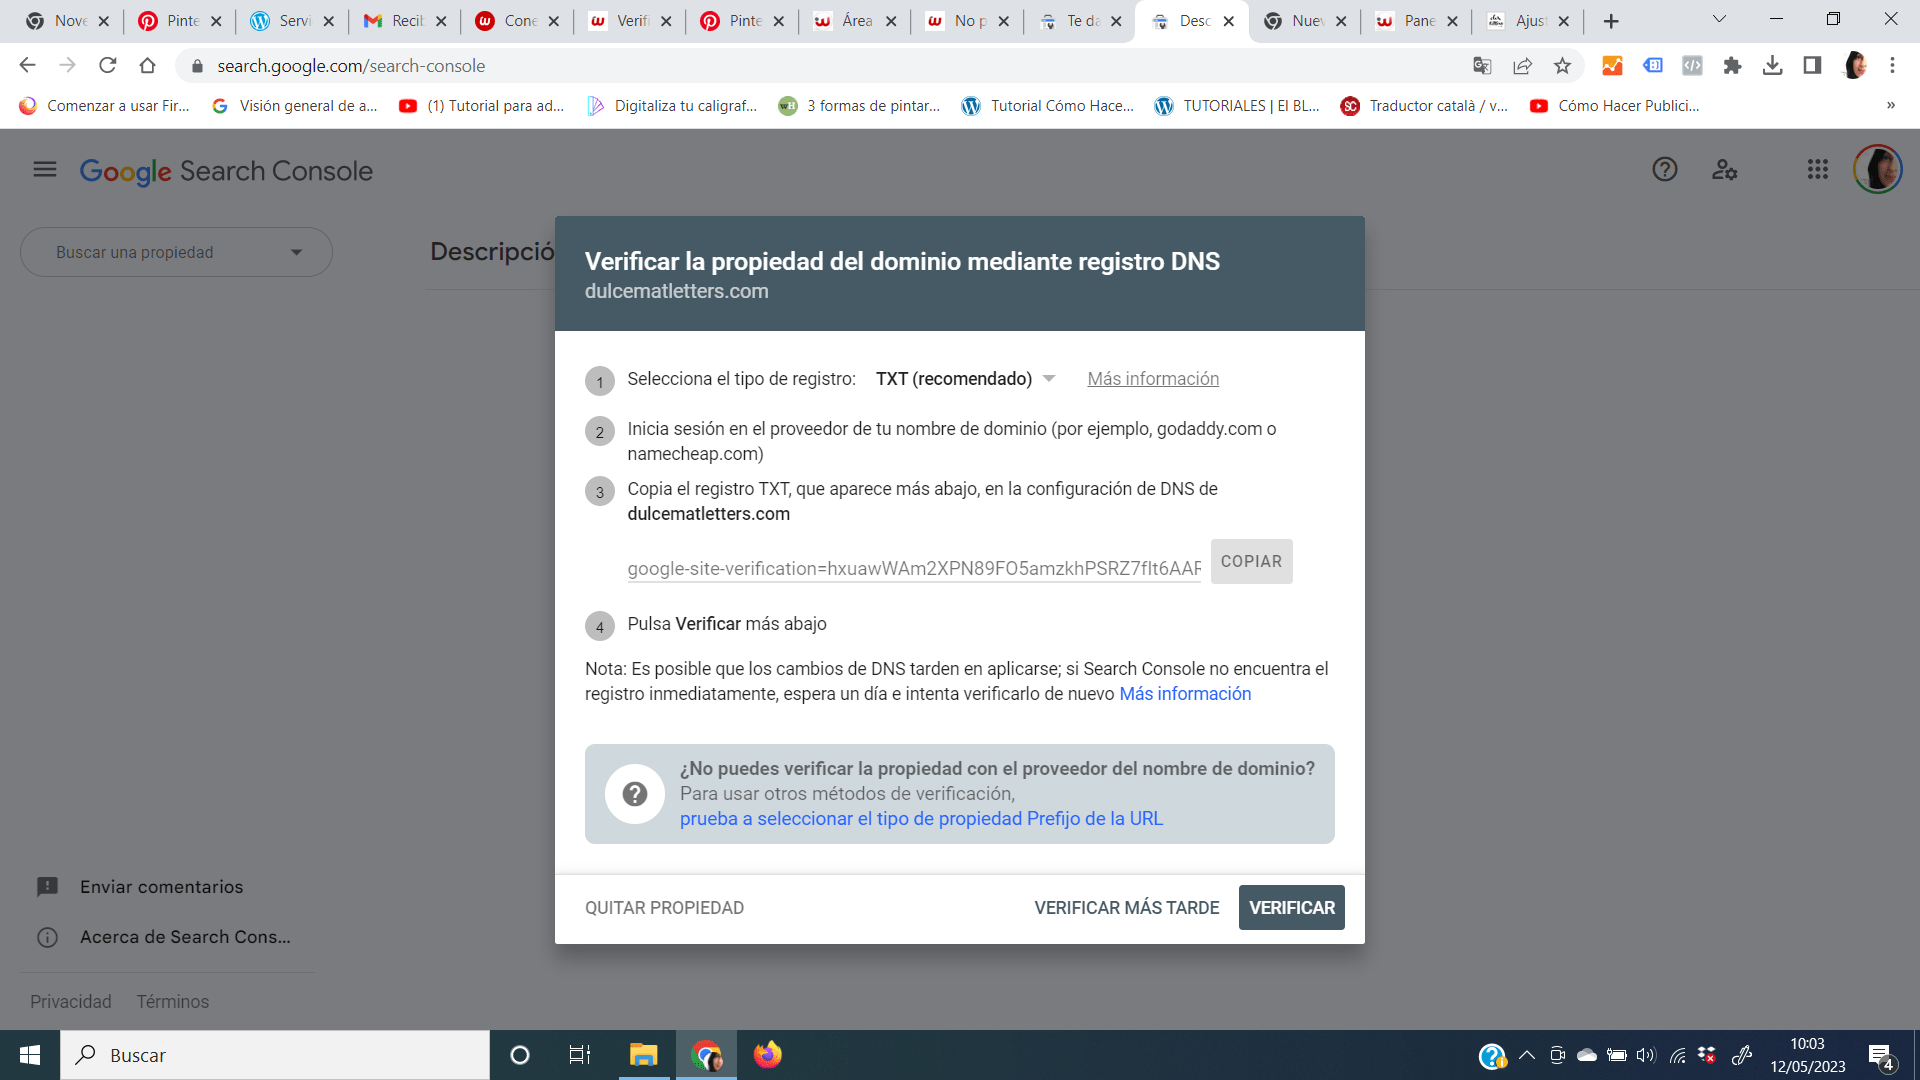Open the notification center icon
The width and height of the screenshot is (1920, 1080).
coord(1880,1056)
